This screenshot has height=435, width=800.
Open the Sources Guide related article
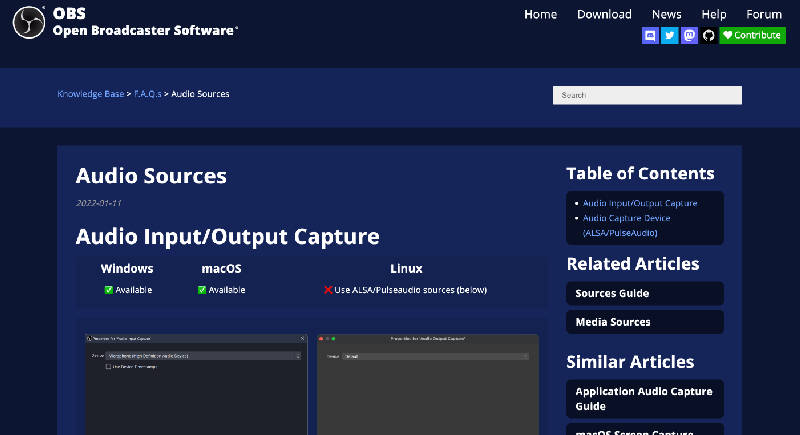(x=612, y=293)
